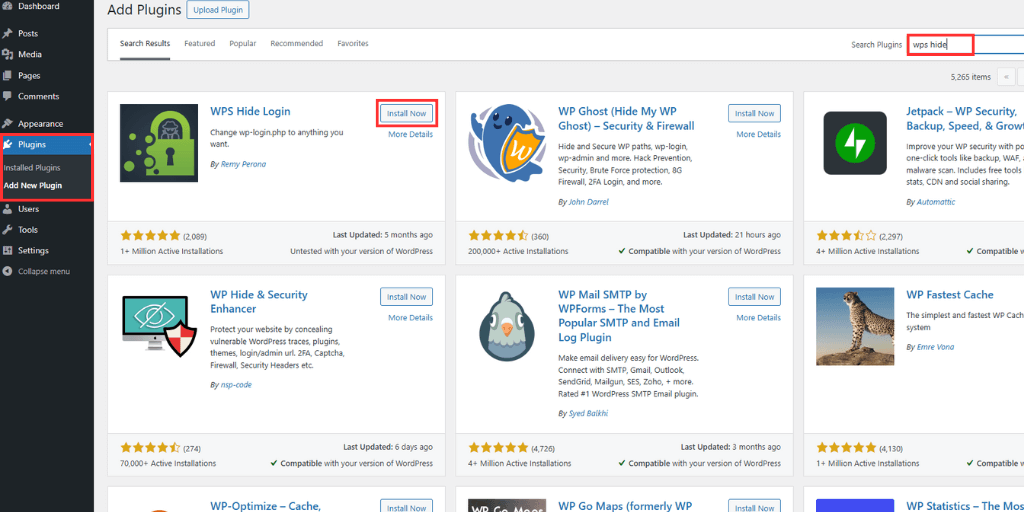The height and width of the screenshot is (512, 1024).
Task: Open WP Hide & Security Enhancer title
Action: tap(259, 302)
